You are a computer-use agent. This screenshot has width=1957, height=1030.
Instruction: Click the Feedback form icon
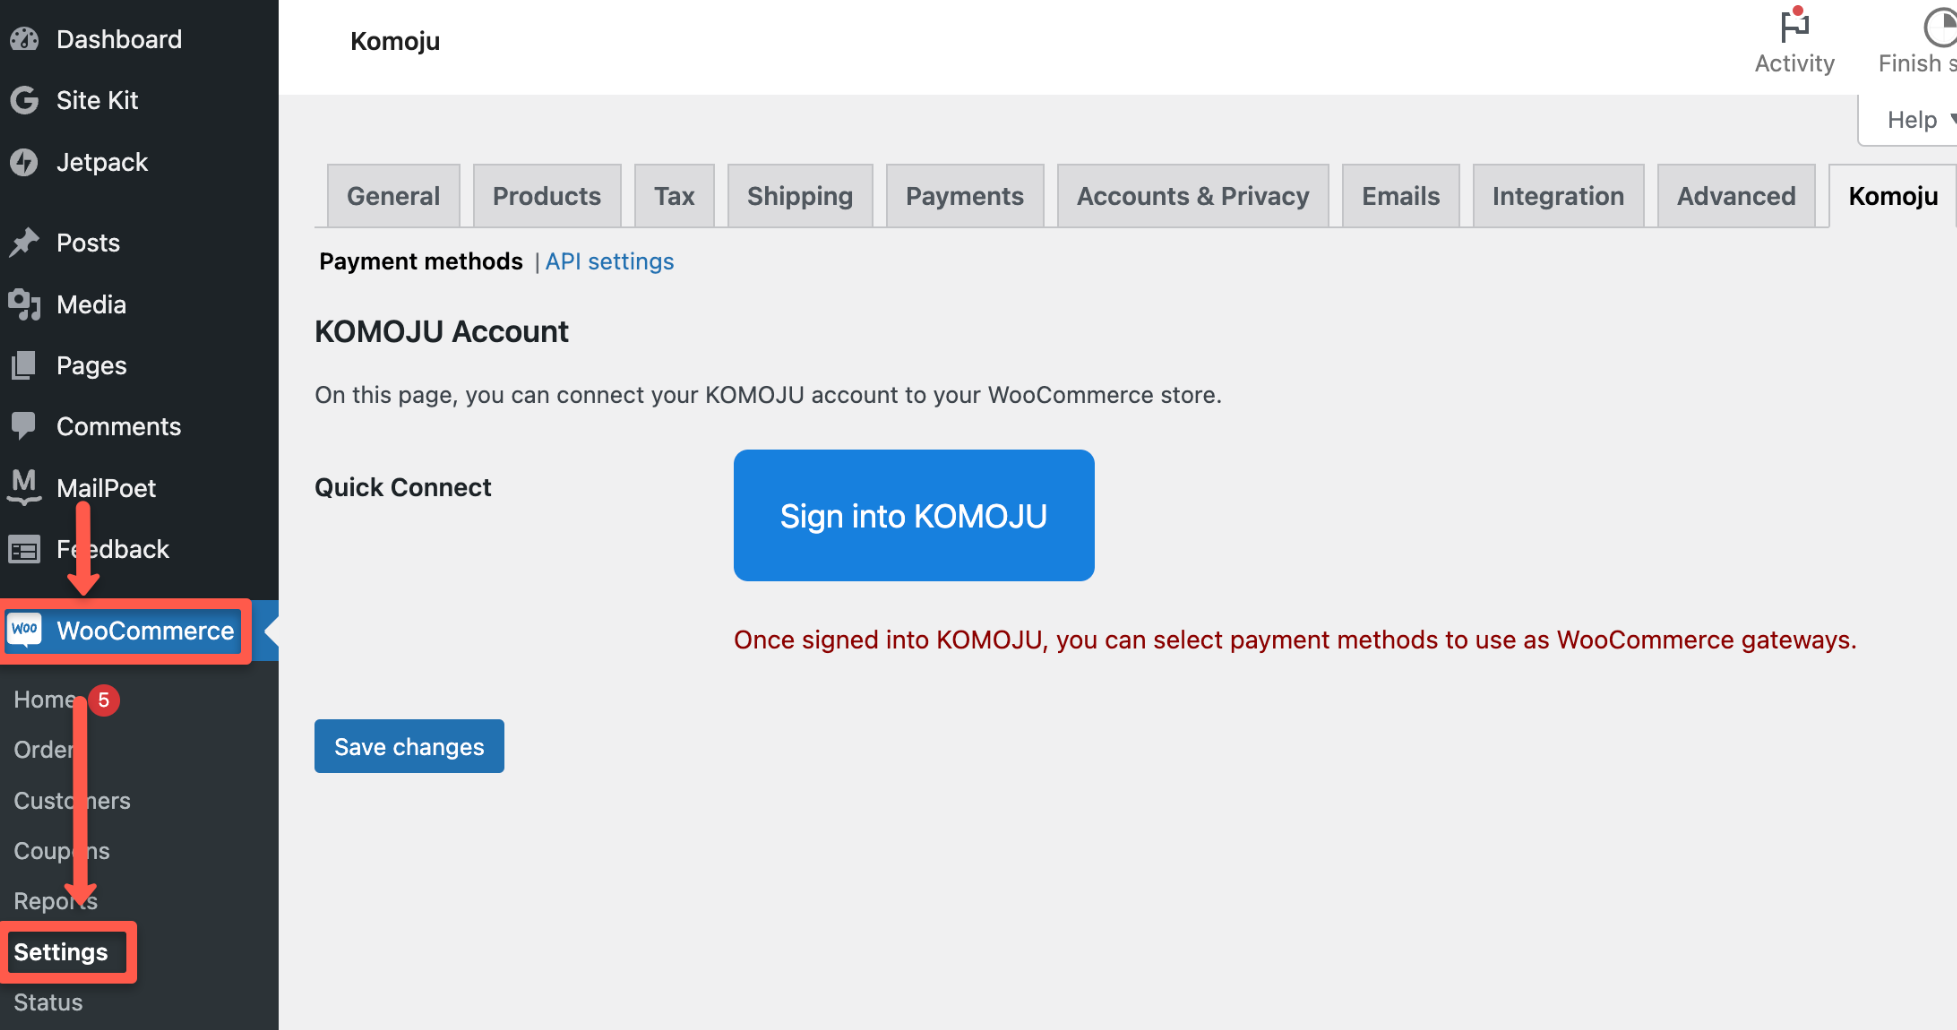pos(24,549)
